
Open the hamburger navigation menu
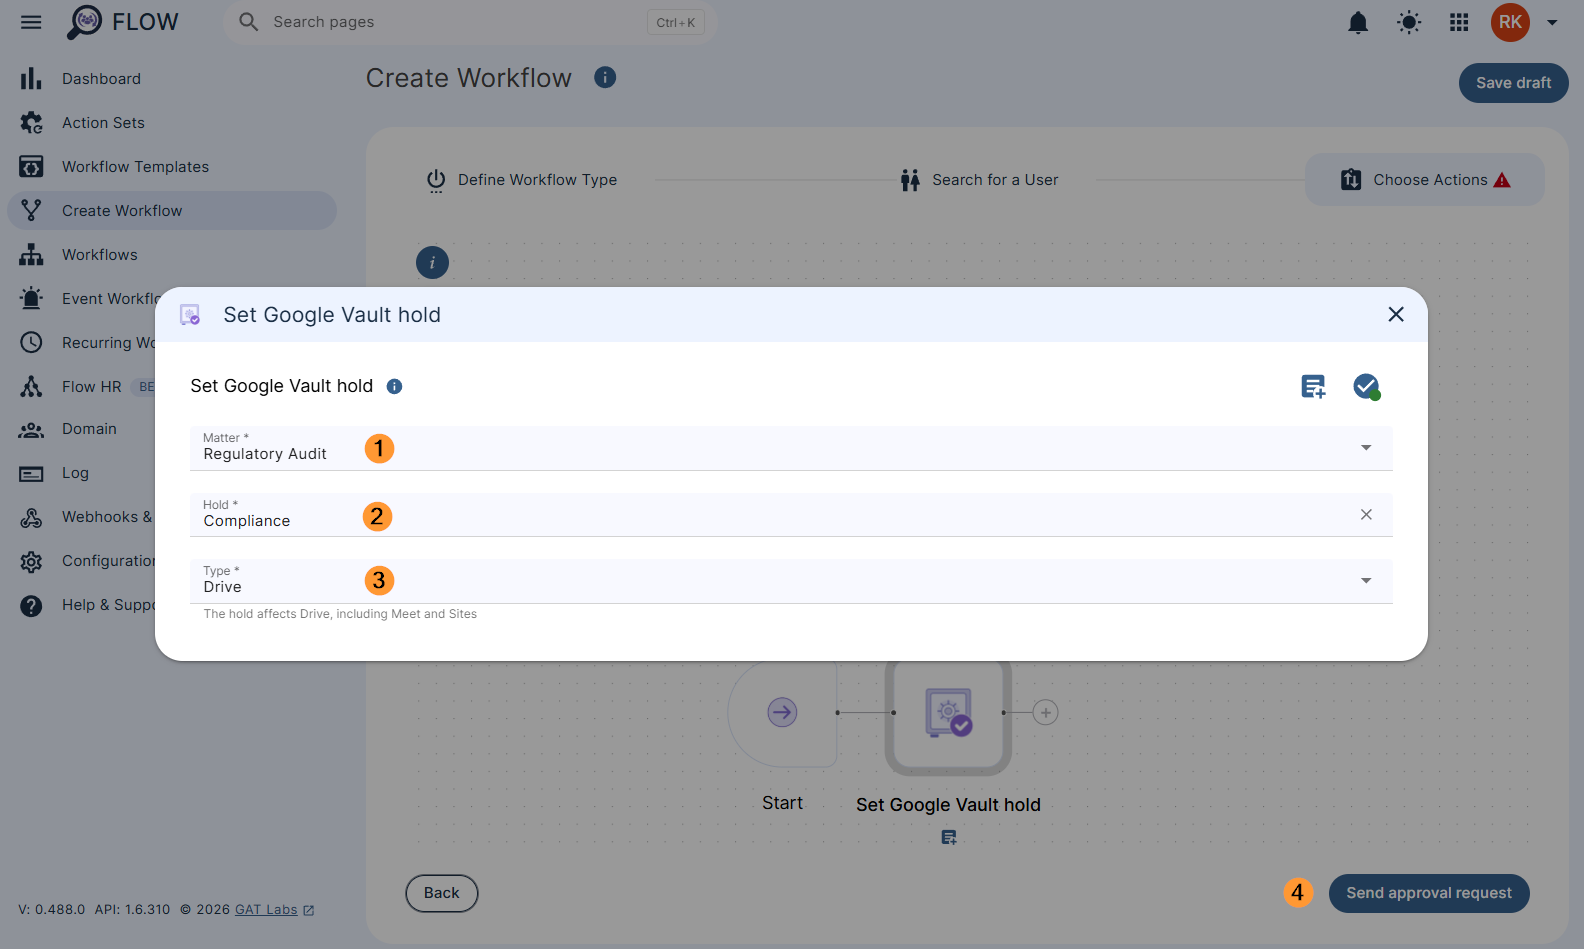[31, 22]
